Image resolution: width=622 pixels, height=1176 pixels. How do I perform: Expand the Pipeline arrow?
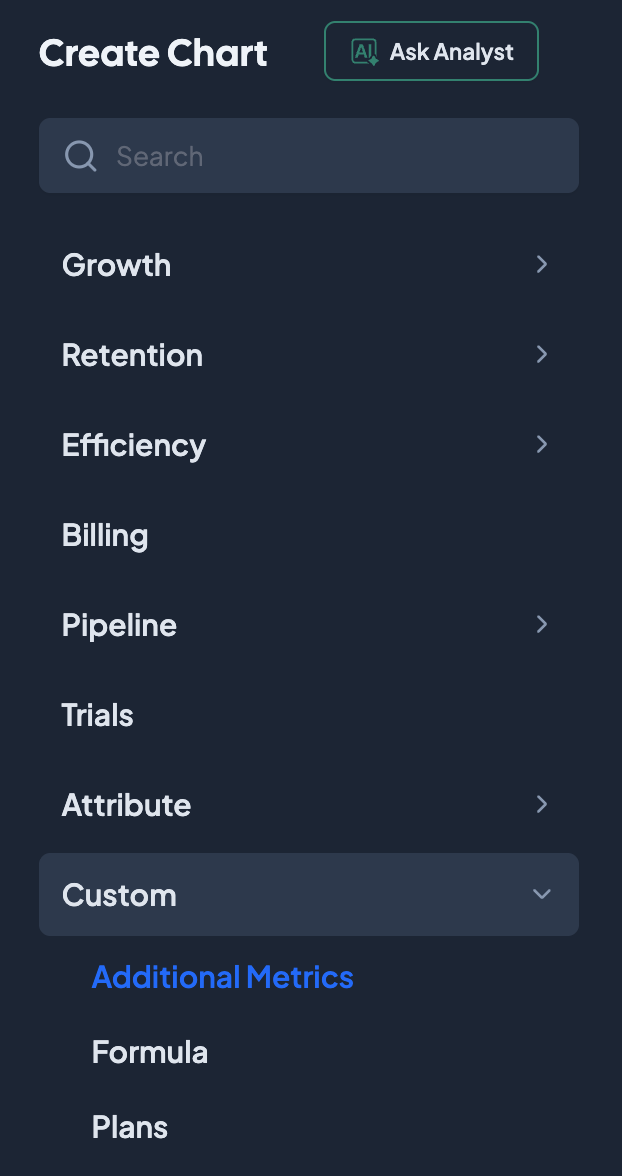(x=541, y=624)
